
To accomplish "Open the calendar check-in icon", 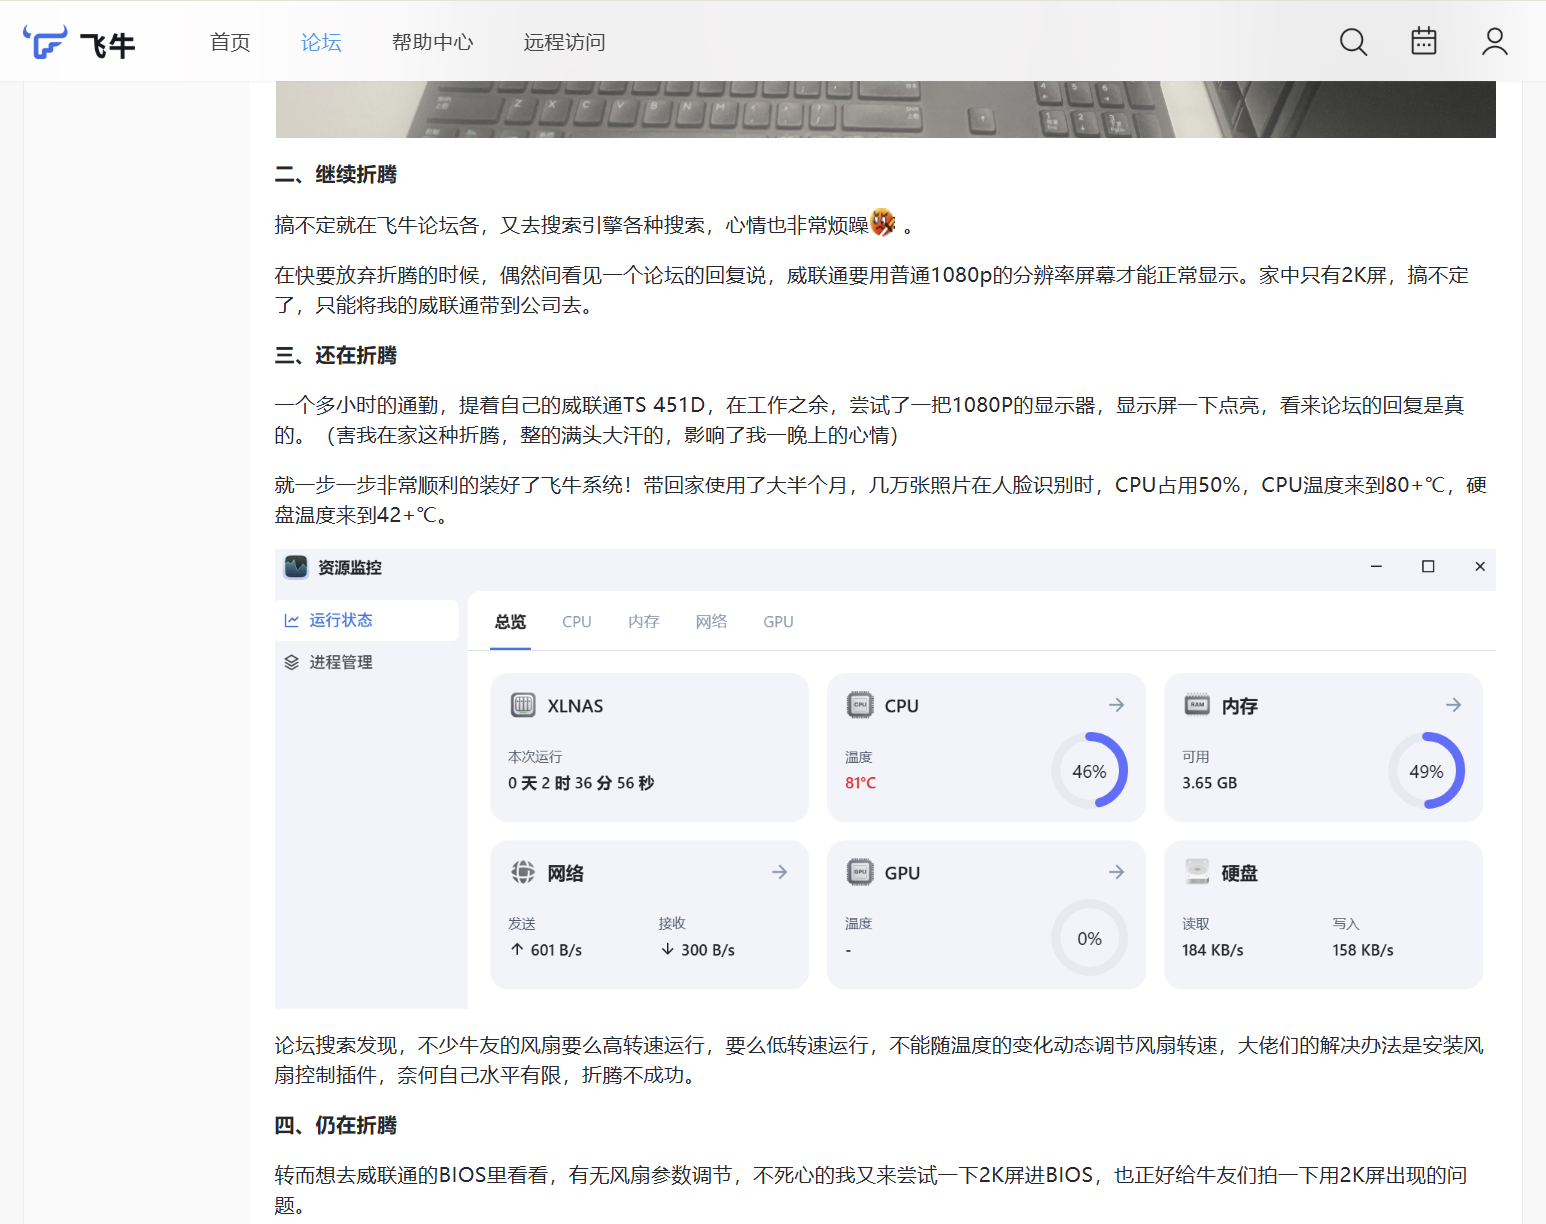I will pyautogui.click(x=1424, y=41).
